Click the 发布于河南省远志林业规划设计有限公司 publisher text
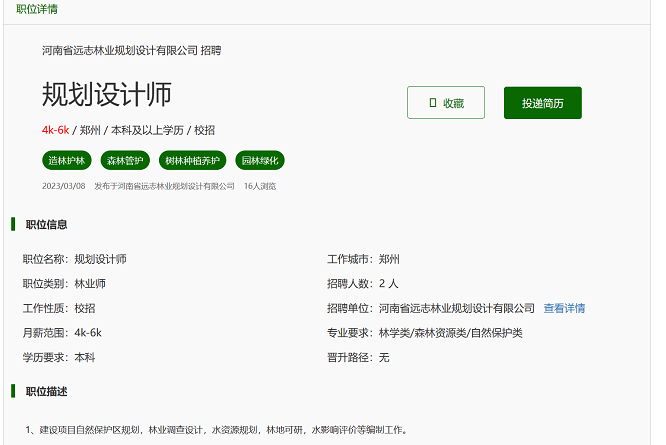Screen dimensions: 666x445 tap(164, 186)
